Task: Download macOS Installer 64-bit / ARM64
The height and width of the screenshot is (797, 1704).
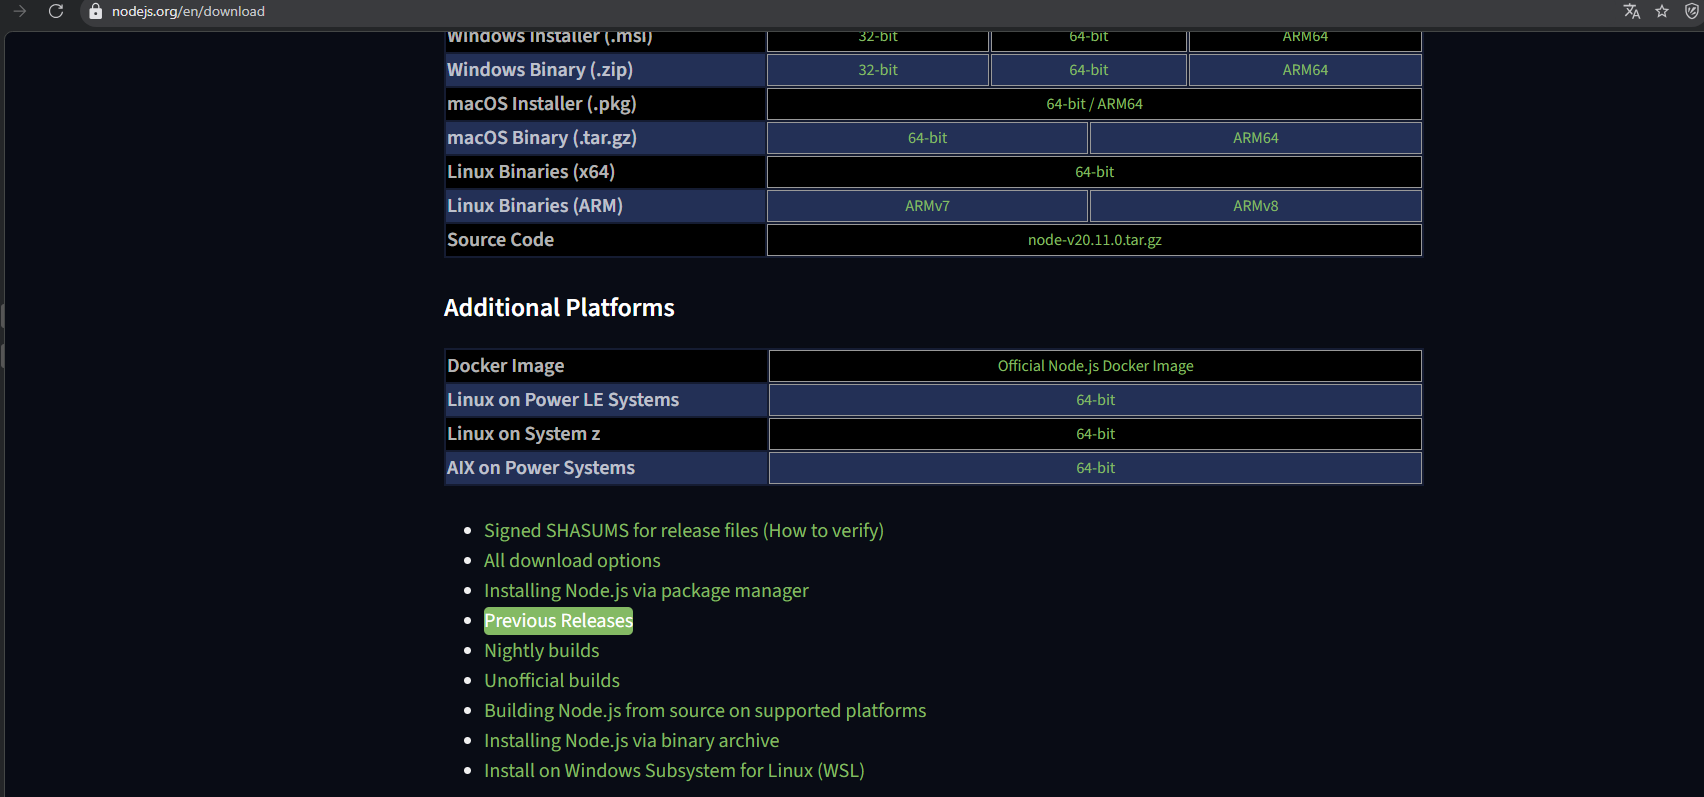Action: 1094,104
